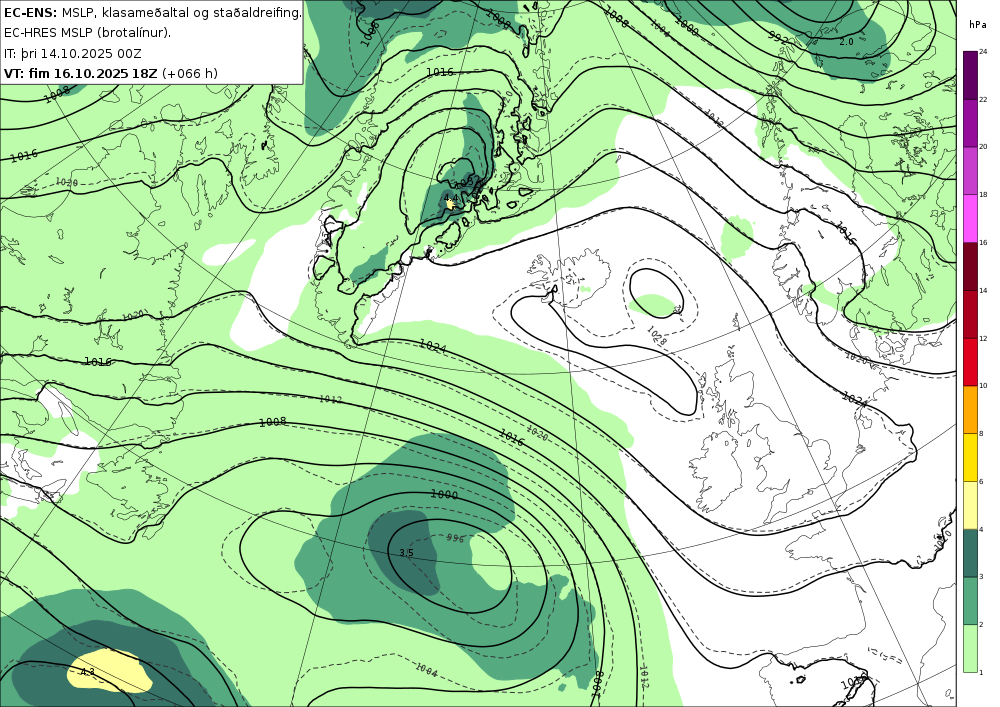
Task: Click the yellow spread-maximum patch at bottom left
Action: (x=110, y=671)
